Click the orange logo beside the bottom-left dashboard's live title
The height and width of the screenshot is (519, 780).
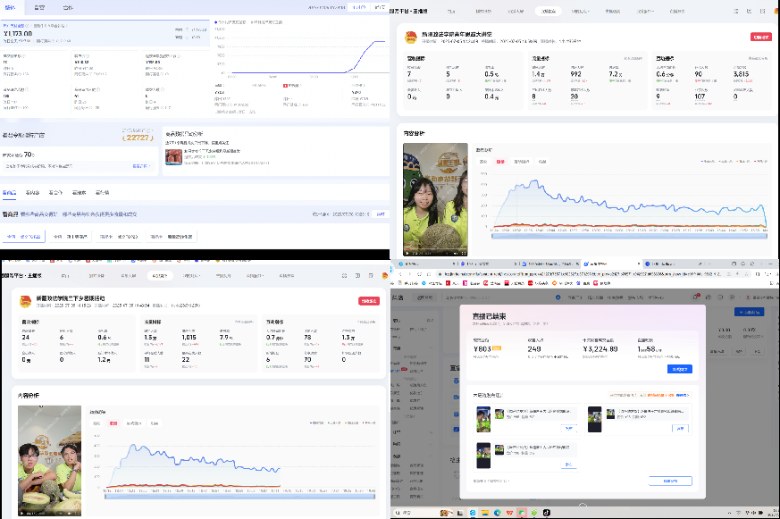[x=26, y=301]
